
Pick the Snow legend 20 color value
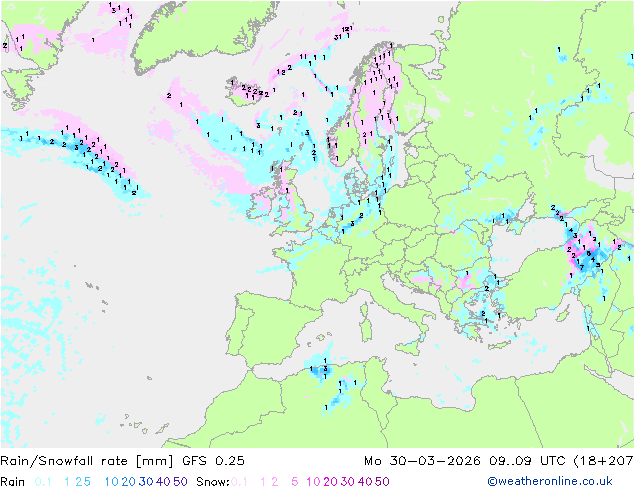pyautogui.click(x=331, y=482)
